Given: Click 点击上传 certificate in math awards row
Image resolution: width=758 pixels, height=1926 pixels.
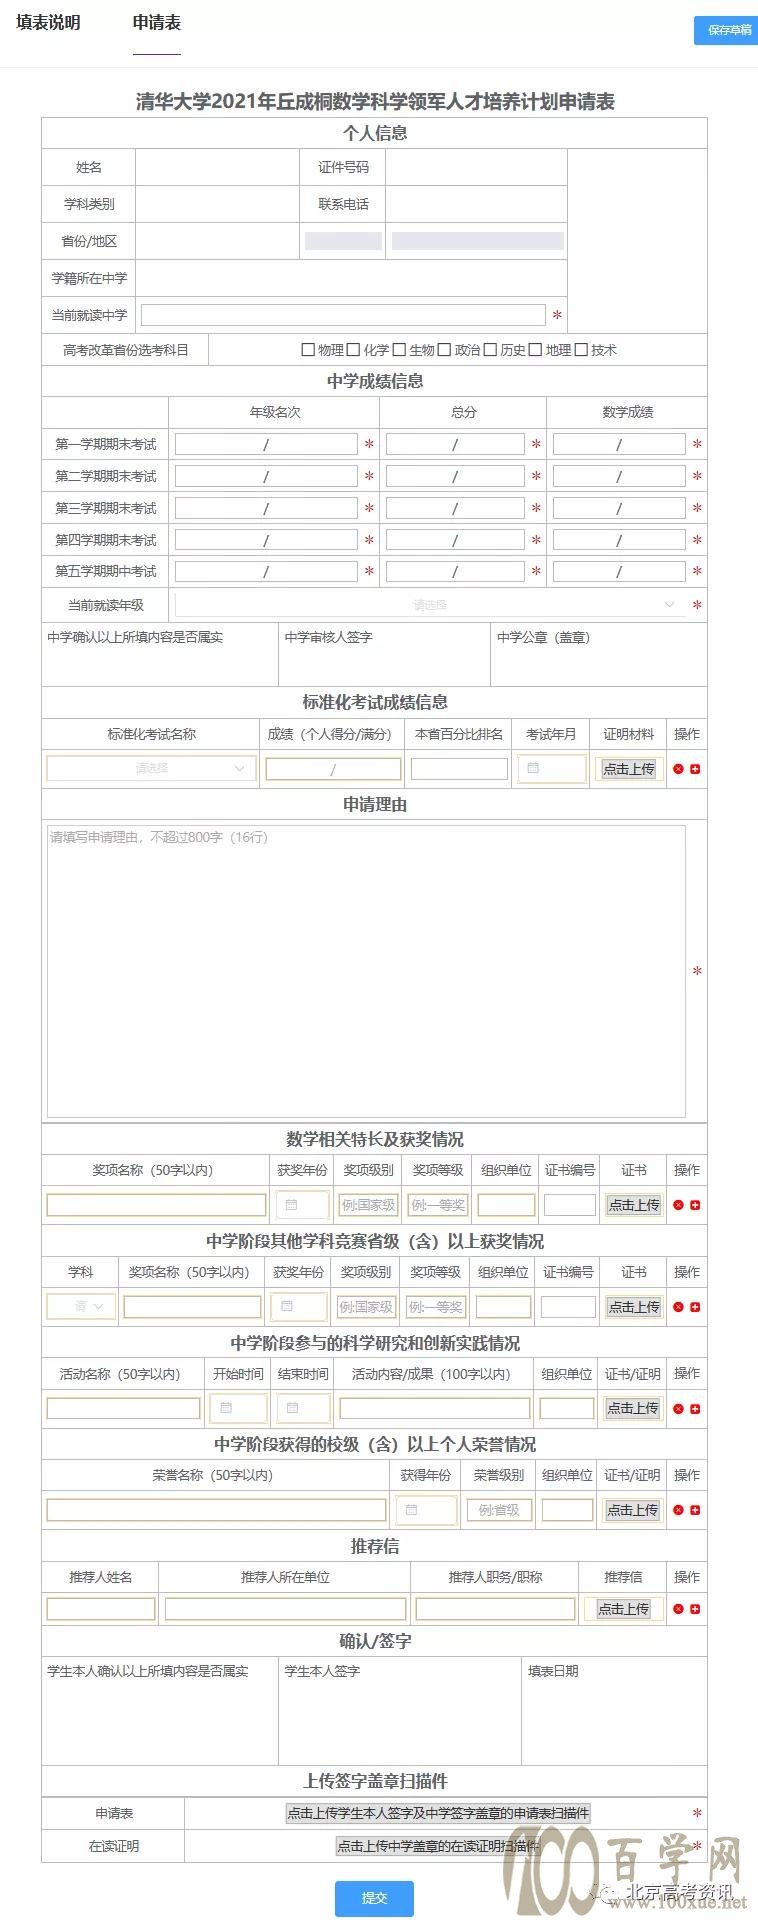Looking at the screenshot, I should [634, 1205].
